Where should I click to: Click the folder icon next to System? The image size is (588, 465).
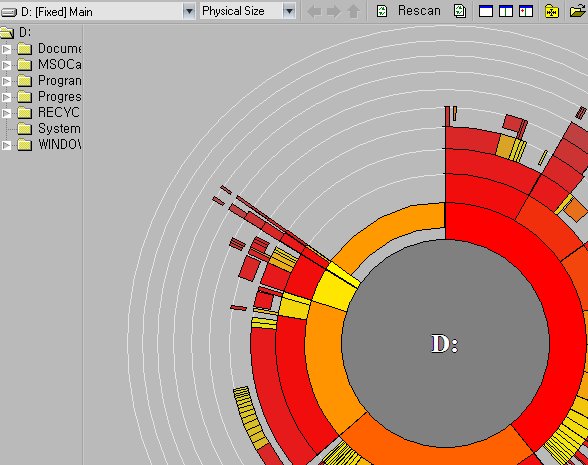tap(25, 129)
